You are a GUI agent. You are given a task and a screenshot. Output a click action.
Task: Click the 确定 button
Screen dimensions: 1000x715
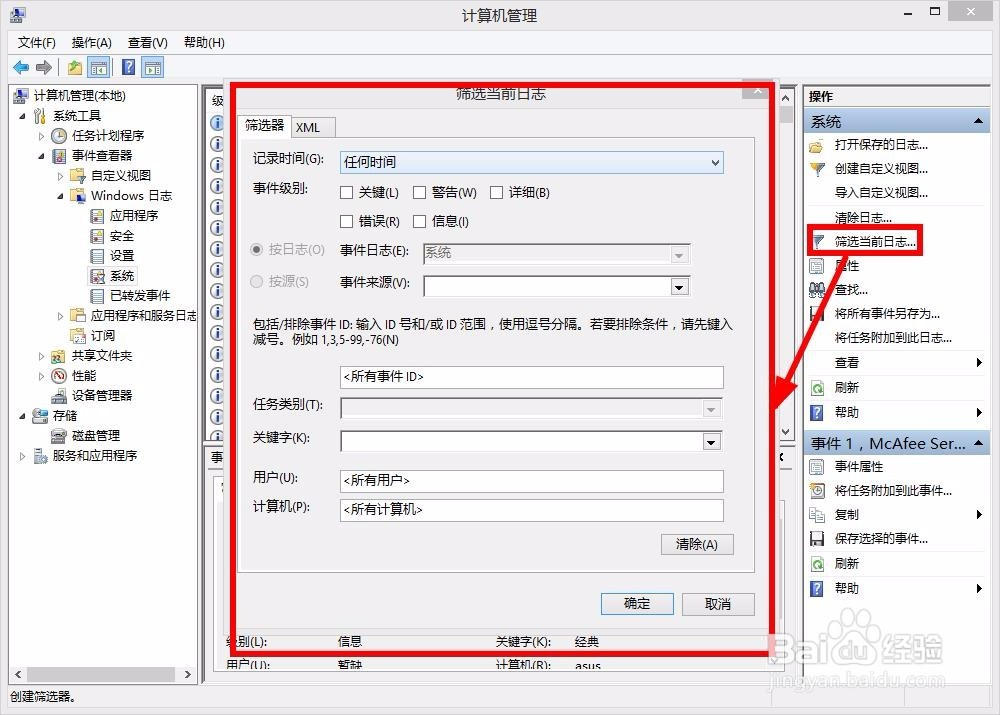[x=637, y=604]
